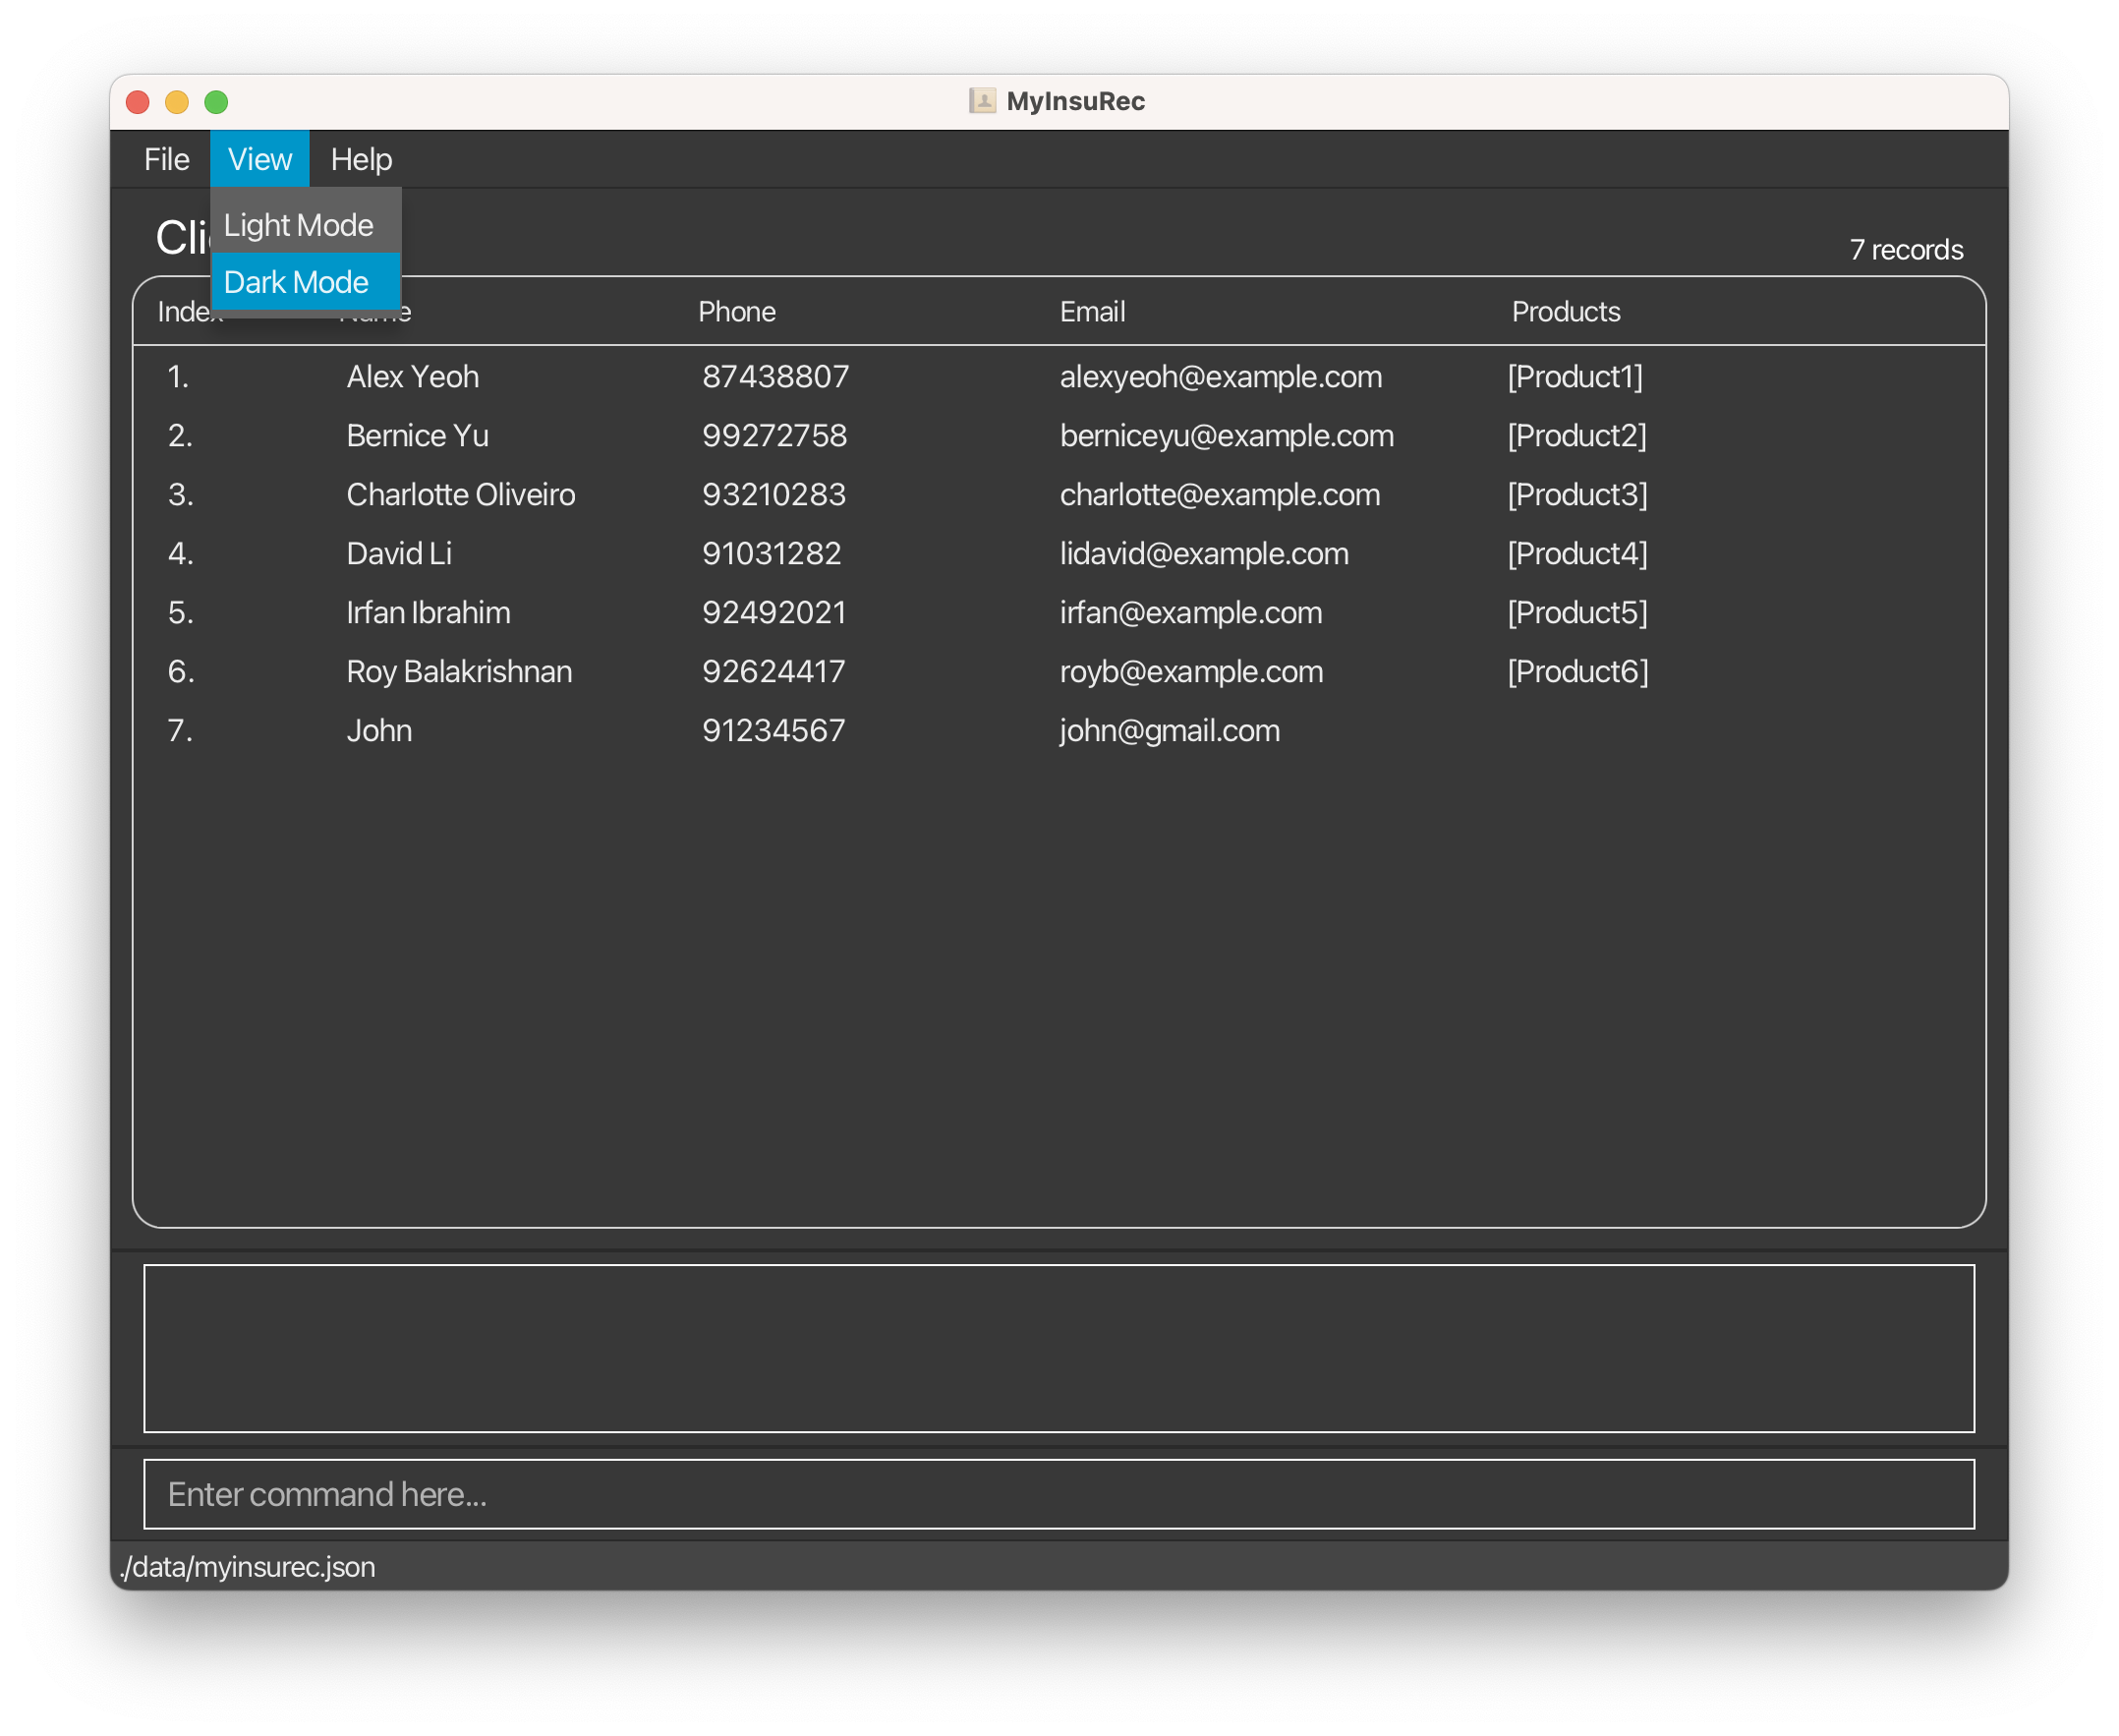Click the empty result display box

coord(1059,1348)
